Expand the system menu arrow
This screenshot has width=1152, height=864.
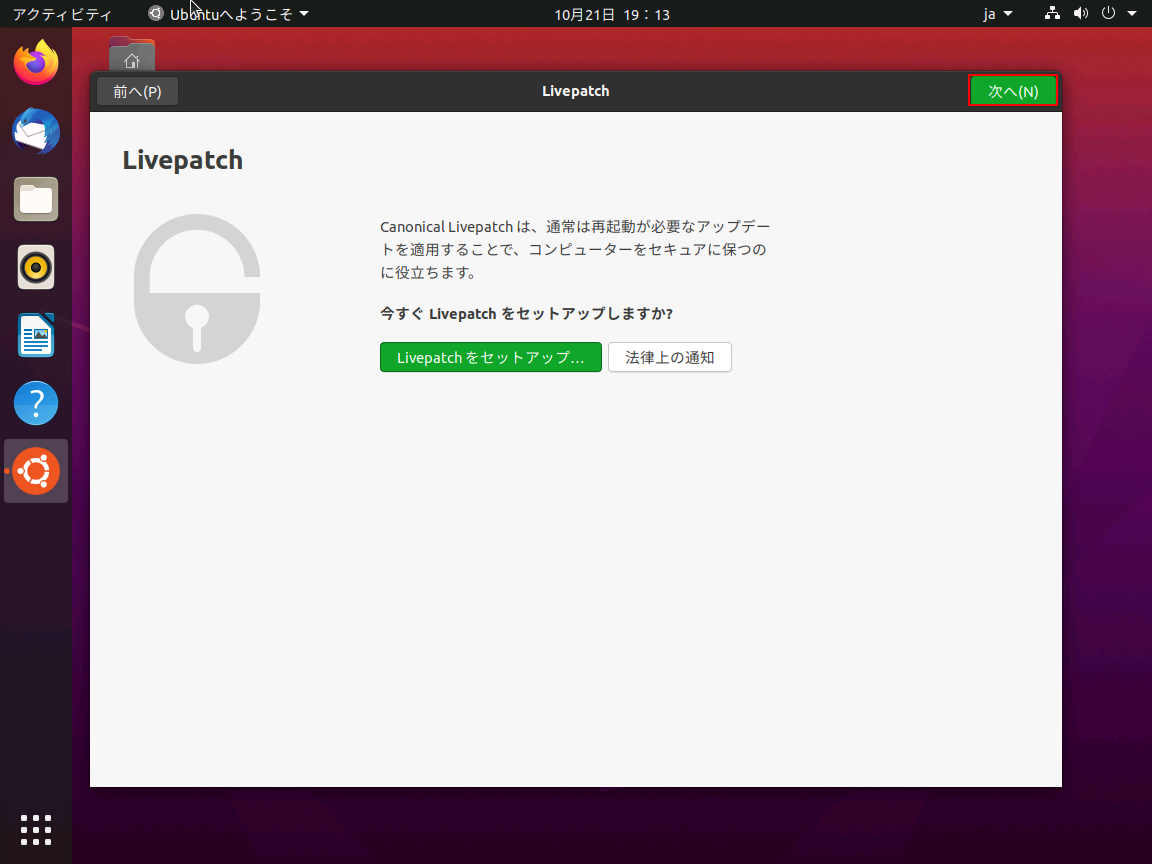click(1132, 14)
